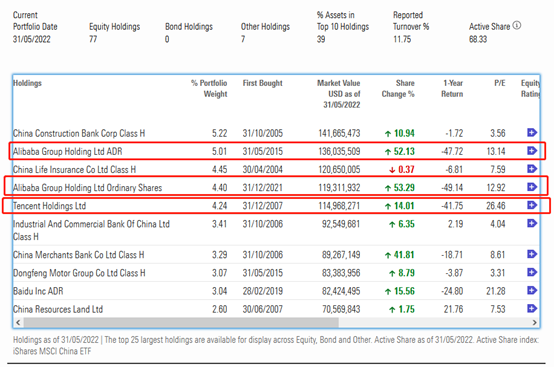Click the horizontal scrollbar thumb

(x=181, y=322)
